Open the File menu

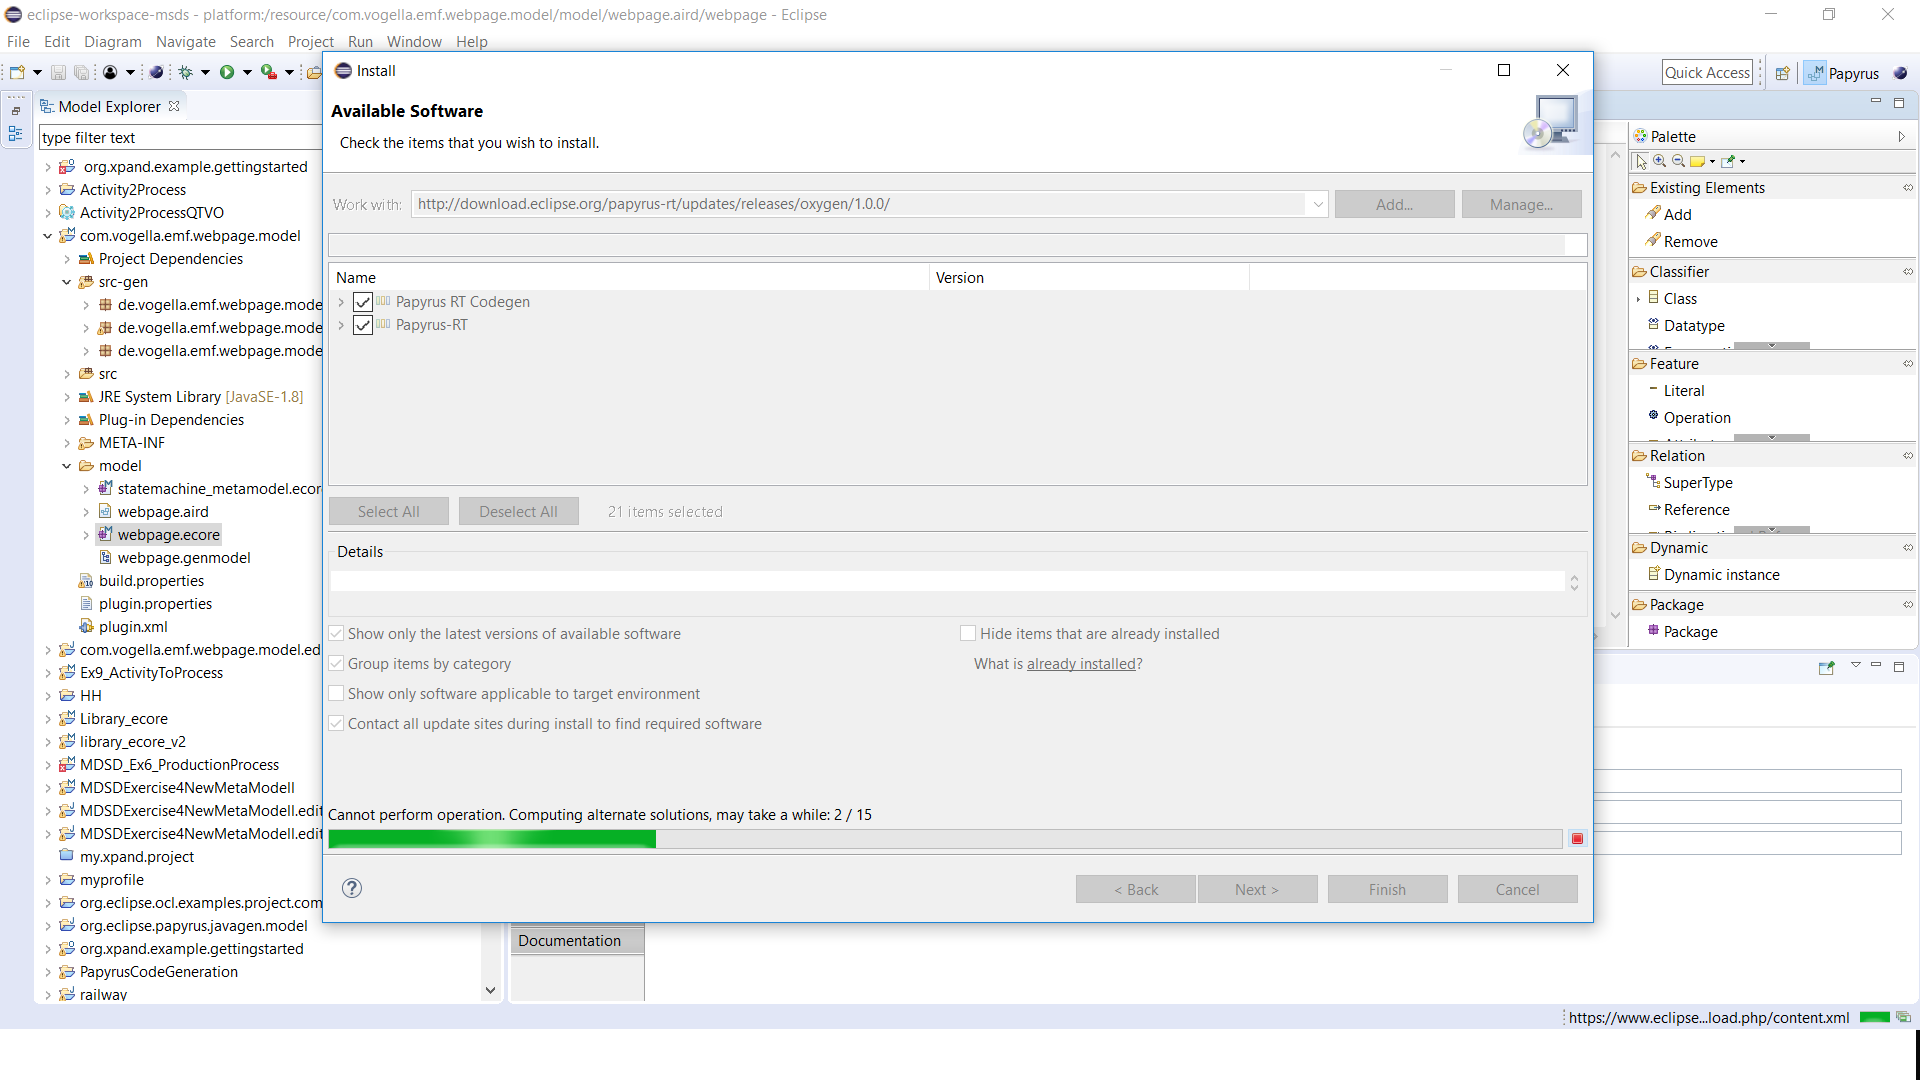(18, 41)
